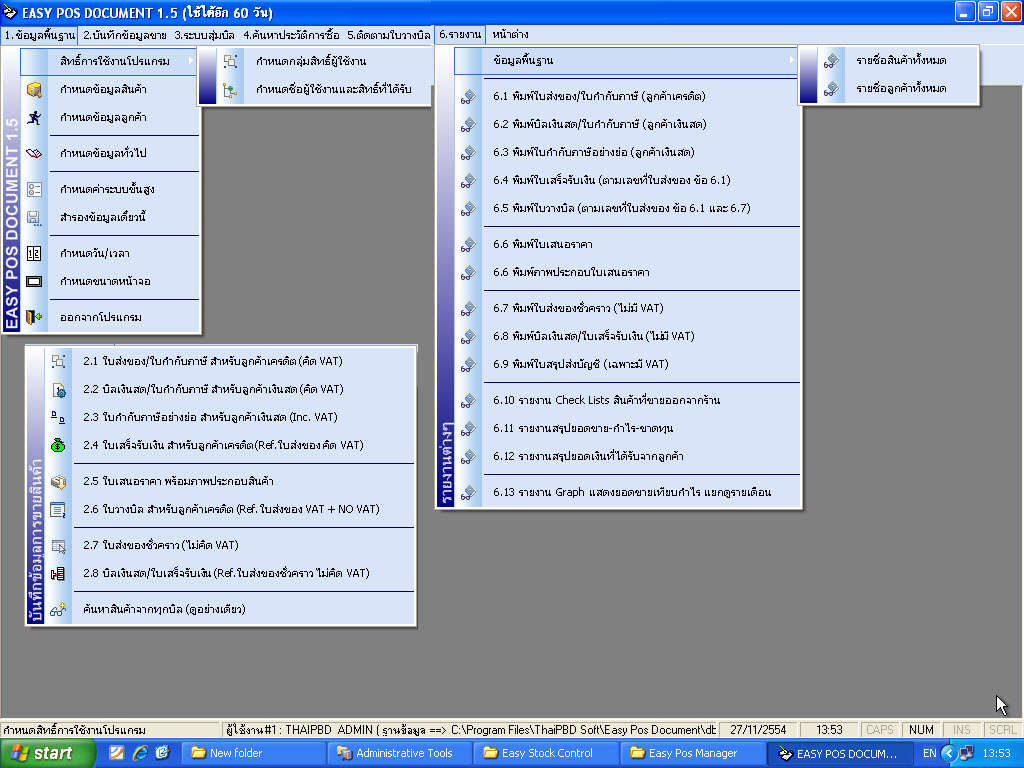Open menu 3.ระบบสุ่มบิล
The image size is (1024, 768).
(204, 35)
